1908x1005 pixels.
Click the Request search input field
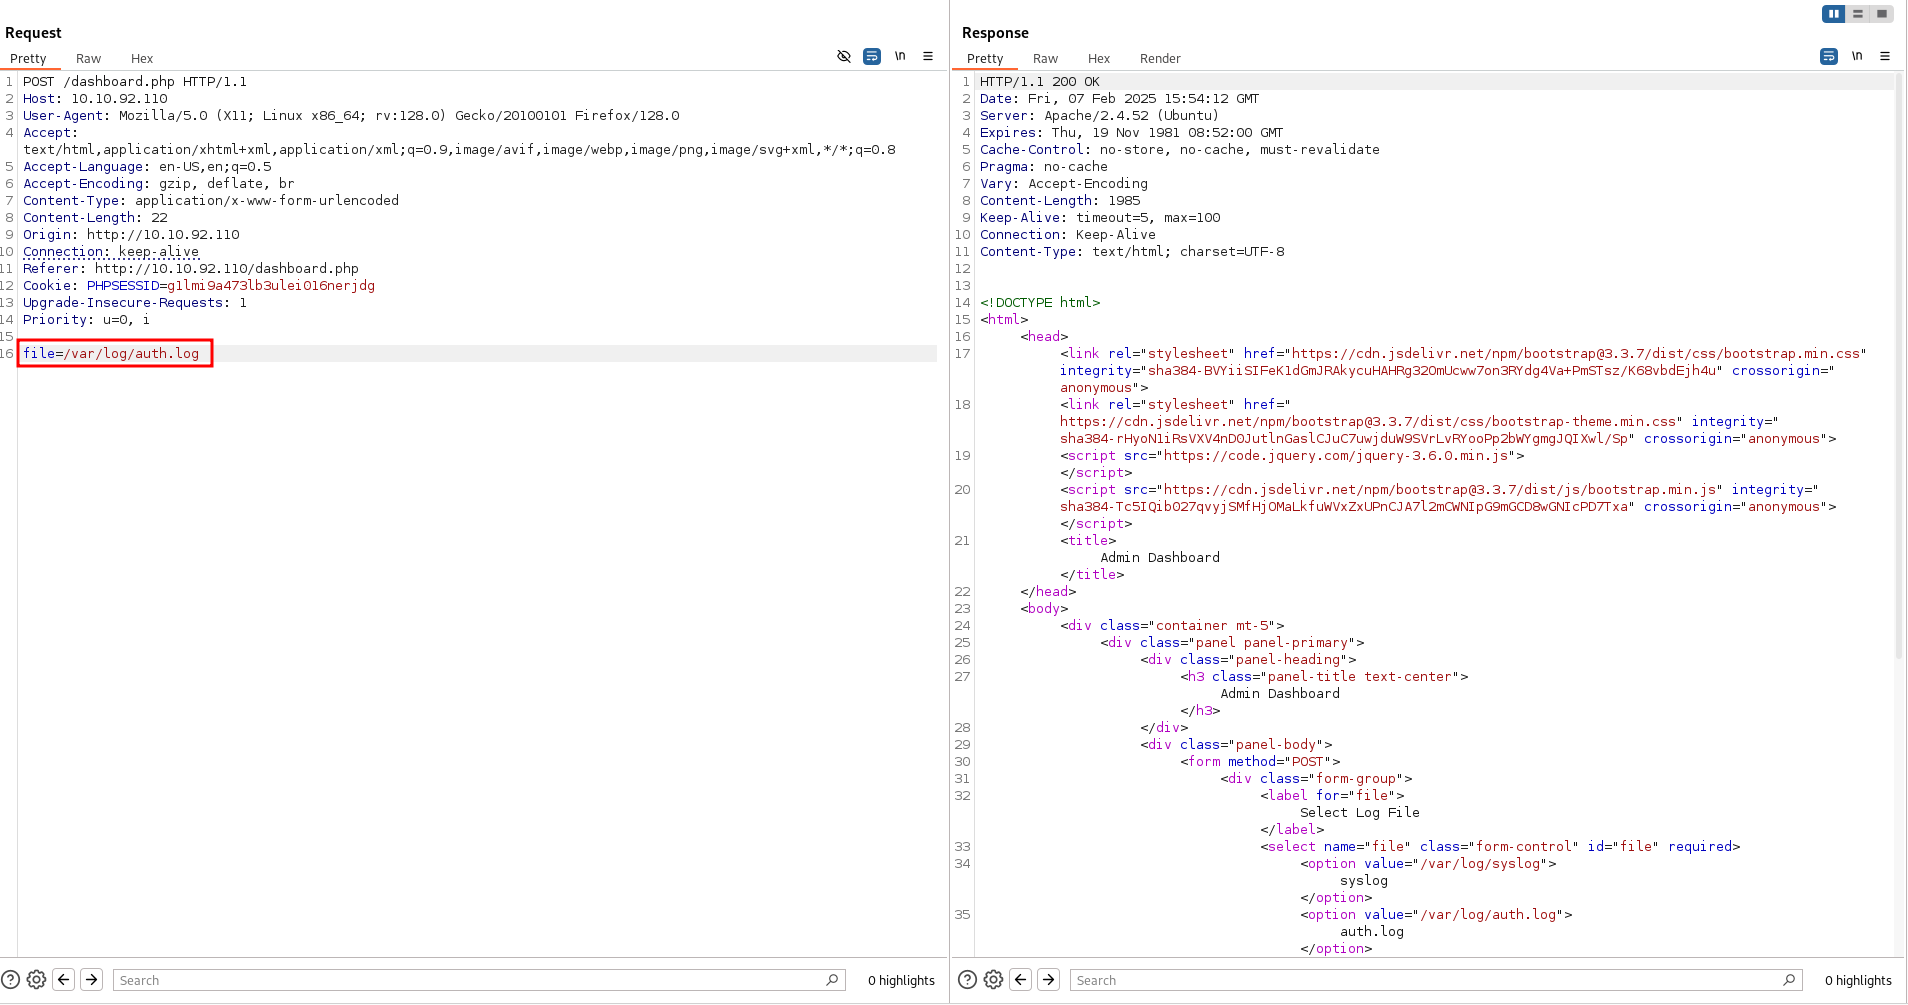(x=470, y=981)
